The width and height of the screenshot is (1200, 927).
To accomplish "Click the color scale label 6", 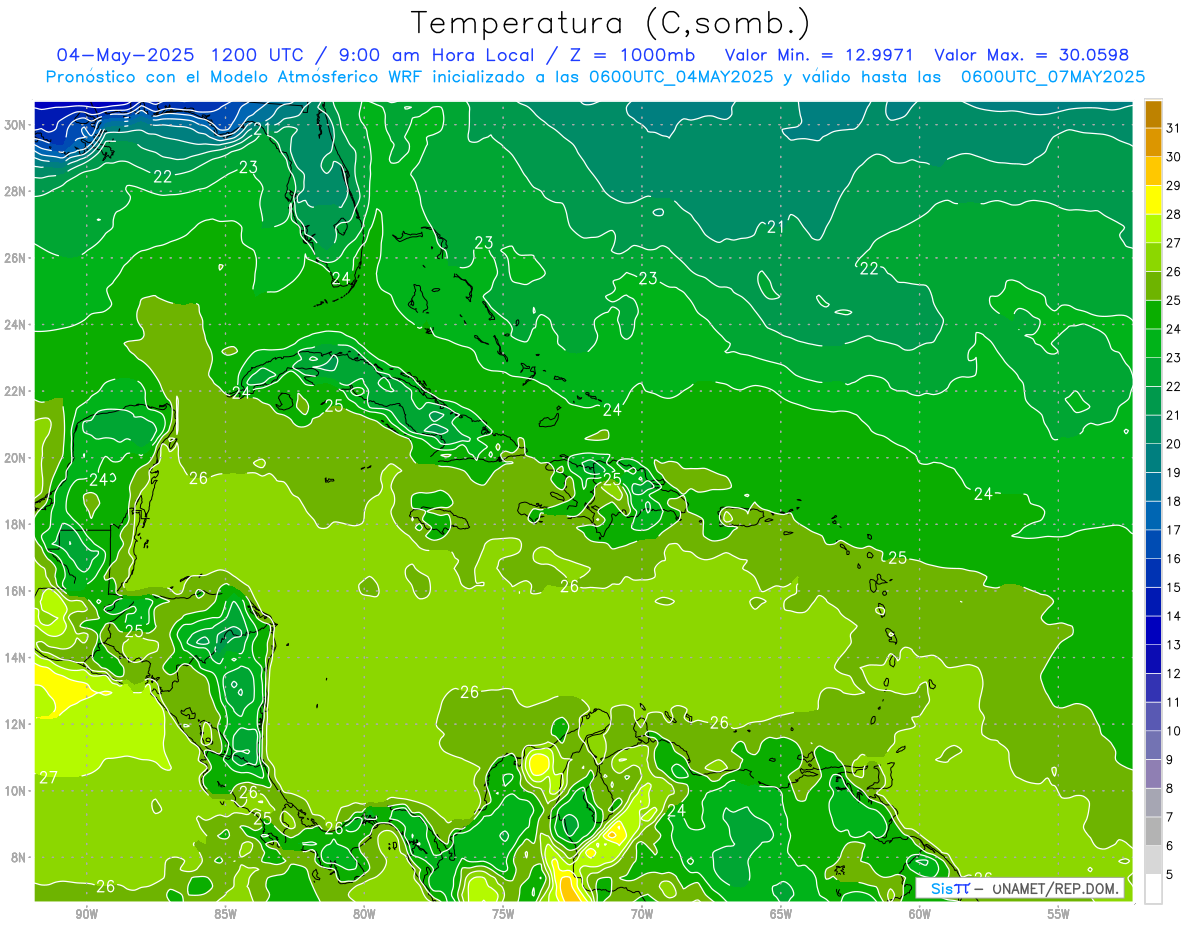I will point(1170,846).
